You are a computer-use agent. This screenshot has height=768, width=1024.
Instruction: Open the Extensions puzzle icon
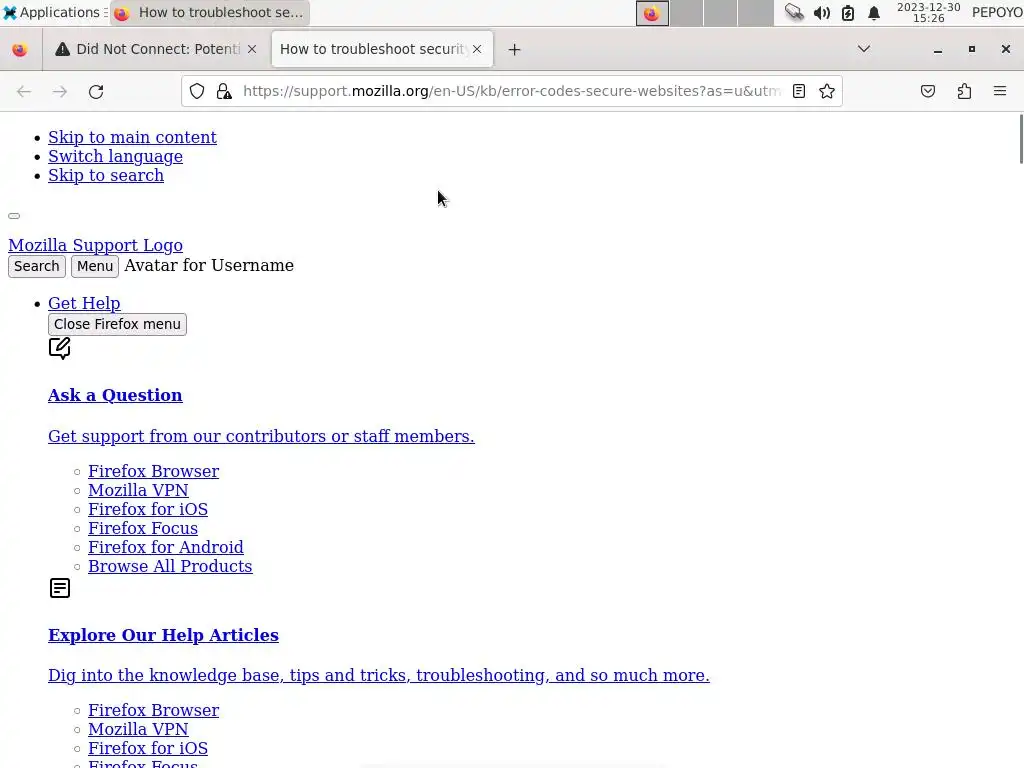(x=964, y=91)
